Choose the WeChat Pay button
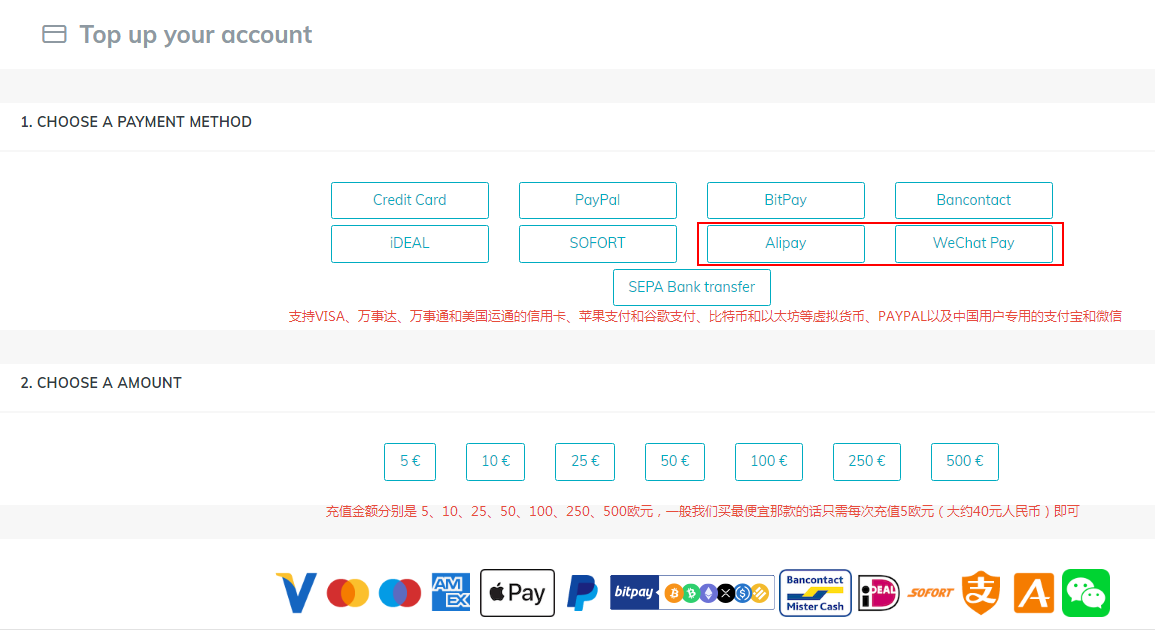 click(974, 244)
